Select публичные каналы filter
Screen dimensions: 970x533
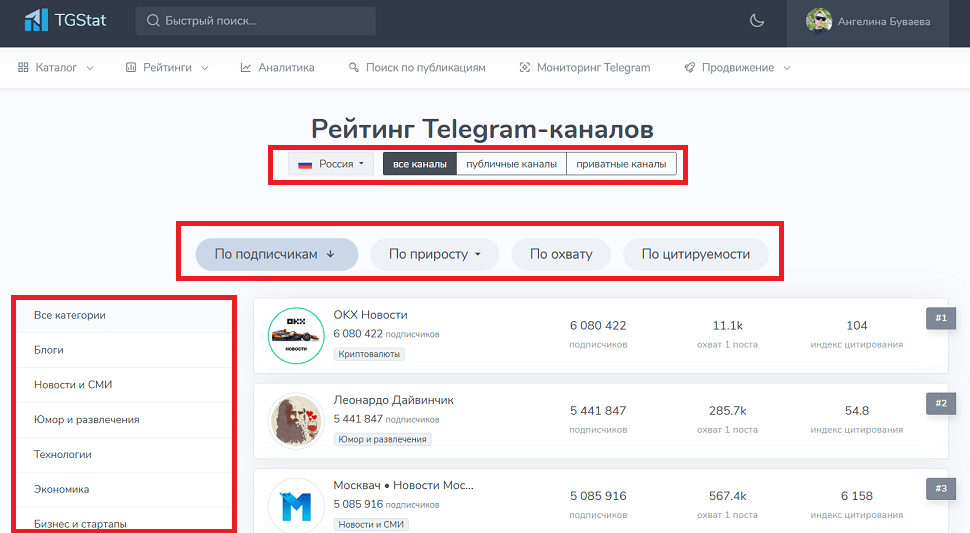click(511, 164)
